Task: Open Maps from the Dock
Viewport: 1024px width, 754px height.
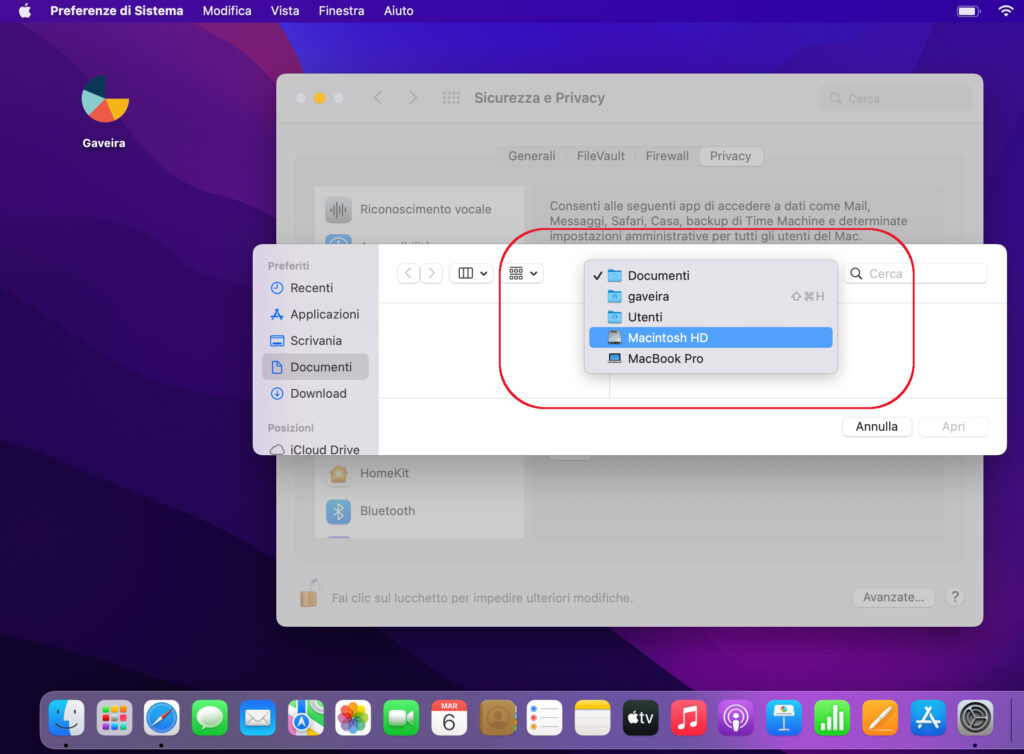Action: point(306,717)
